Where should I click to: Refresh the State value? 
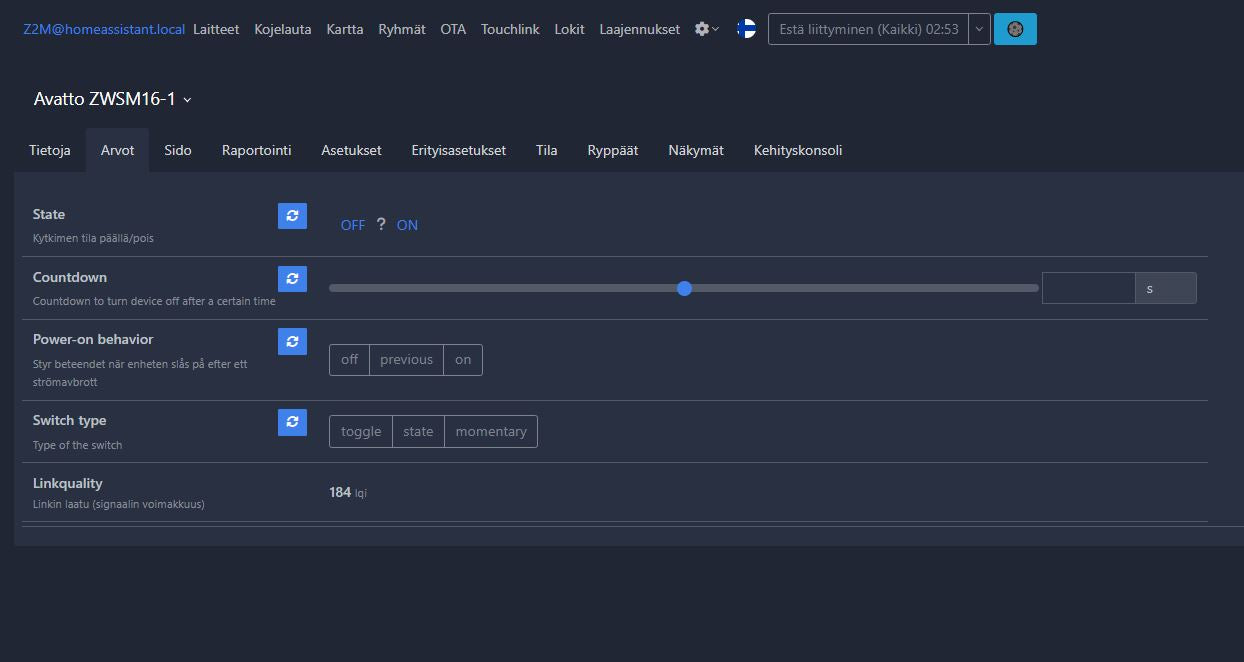pos(292,216)
